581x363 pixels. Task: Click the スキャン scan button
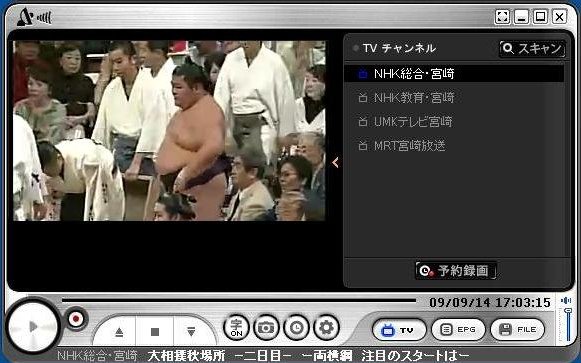pyautogui.click(x=532, y=49)
